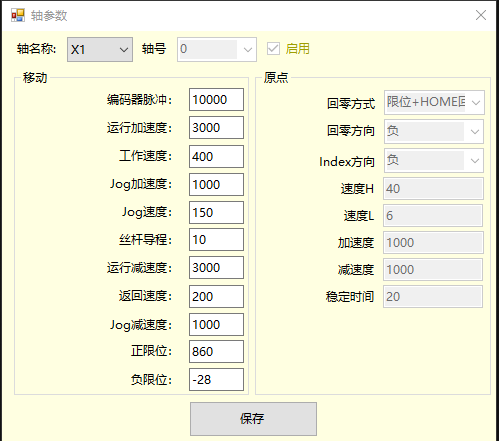Click the 编码器脉冲 label
This screenshot has height=441, width=499.
coord(139,100)
